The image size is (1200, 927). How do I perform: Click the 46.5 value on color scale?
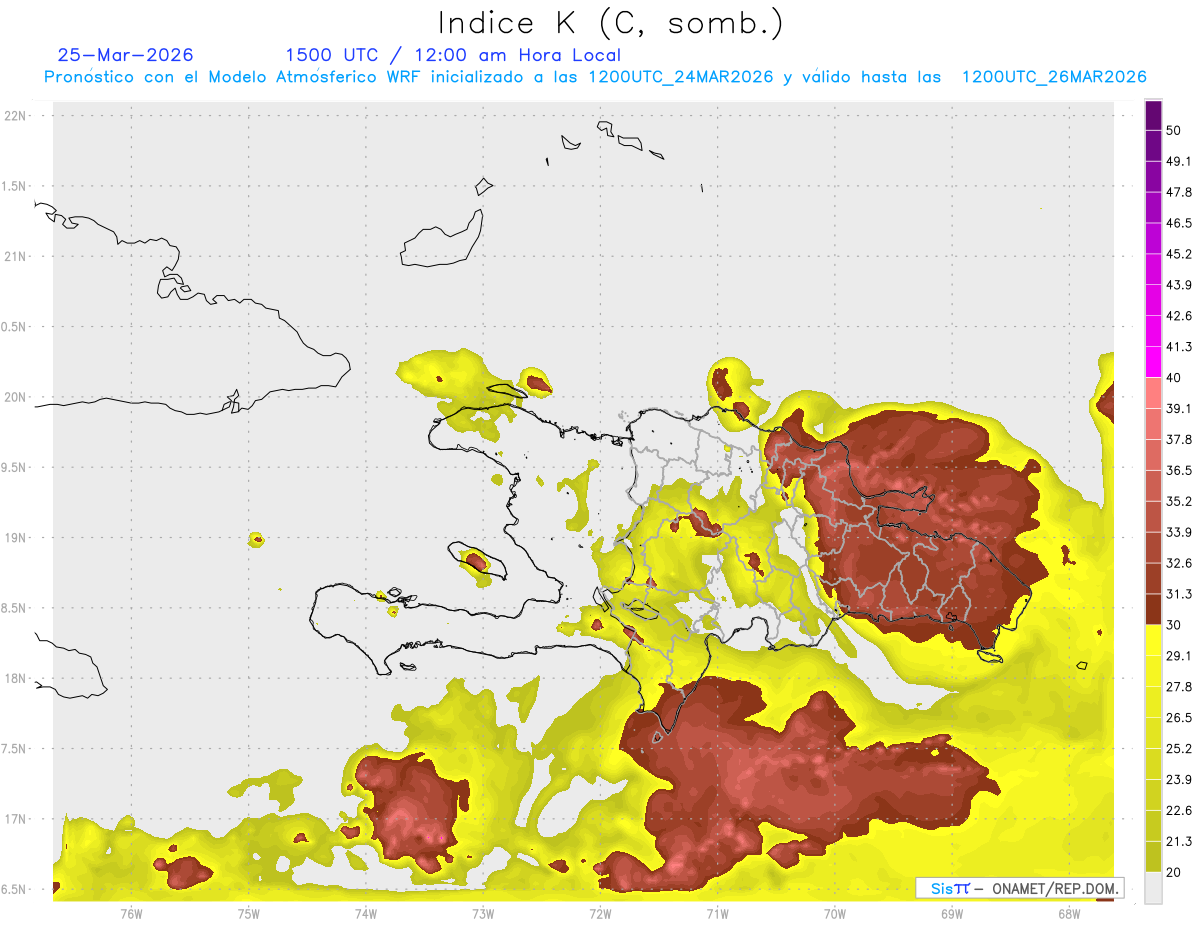pyautogui.click(x=1180, y=223)
